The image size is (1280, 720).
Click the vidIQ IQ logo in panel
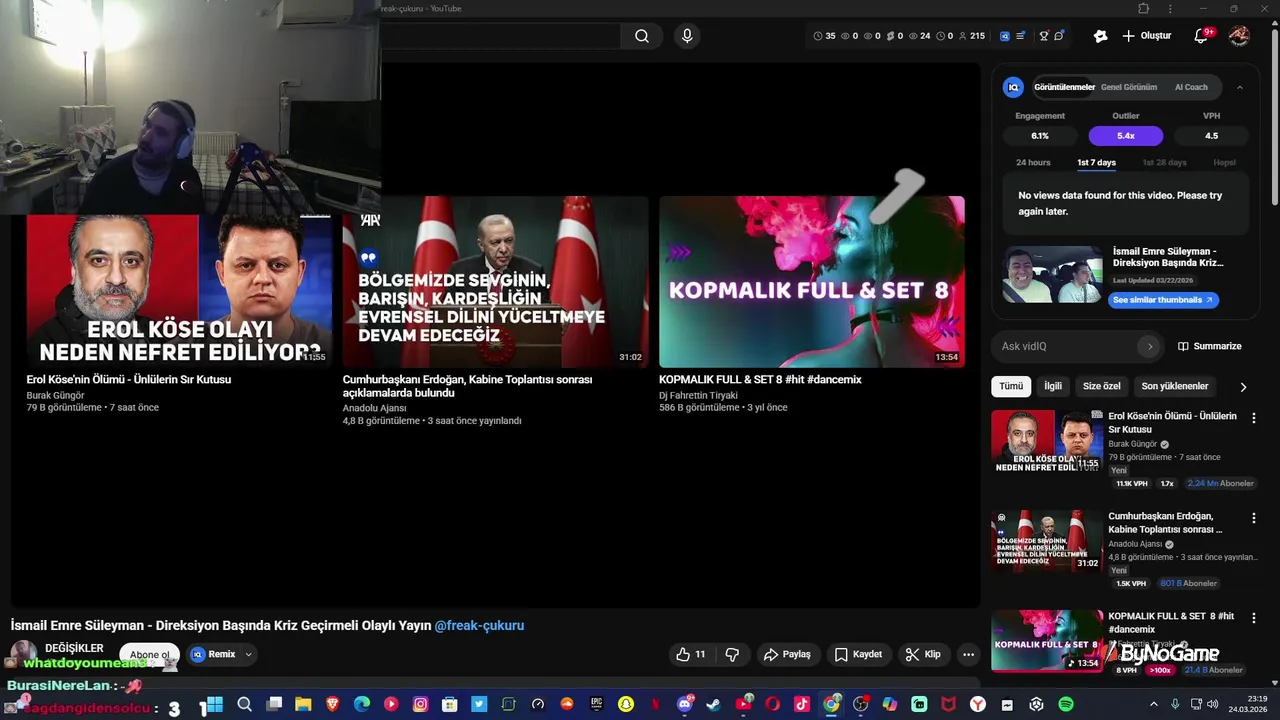click(1013, 87)
